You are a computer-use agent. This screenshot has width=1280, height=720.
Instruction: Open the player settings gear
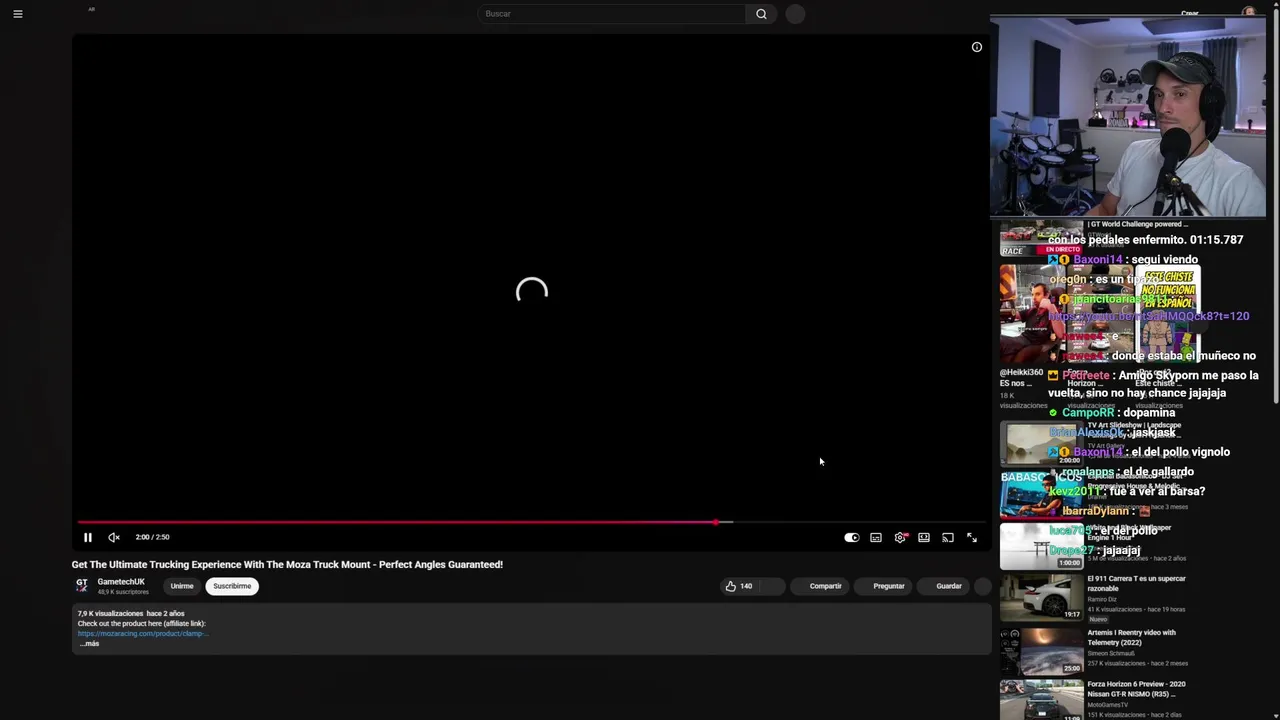click(900, 537)
